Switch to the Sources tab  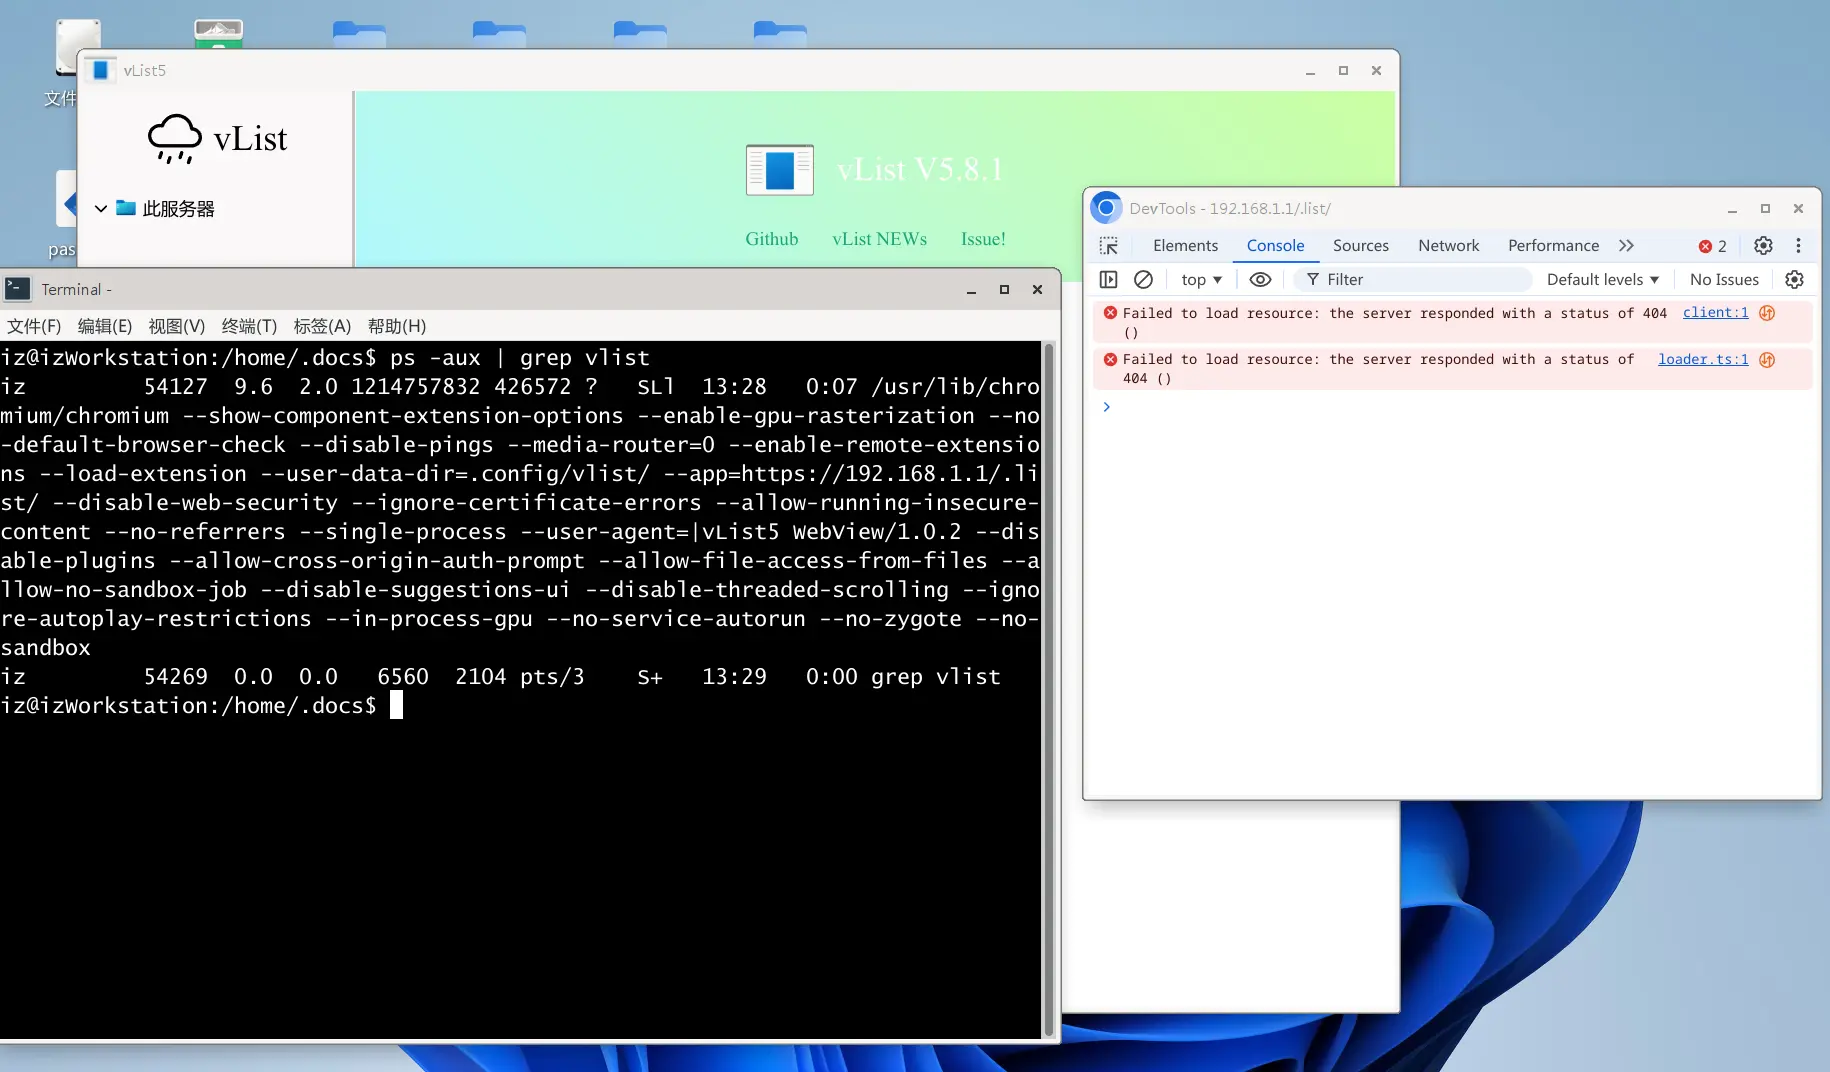click(x=1360, y=246)
